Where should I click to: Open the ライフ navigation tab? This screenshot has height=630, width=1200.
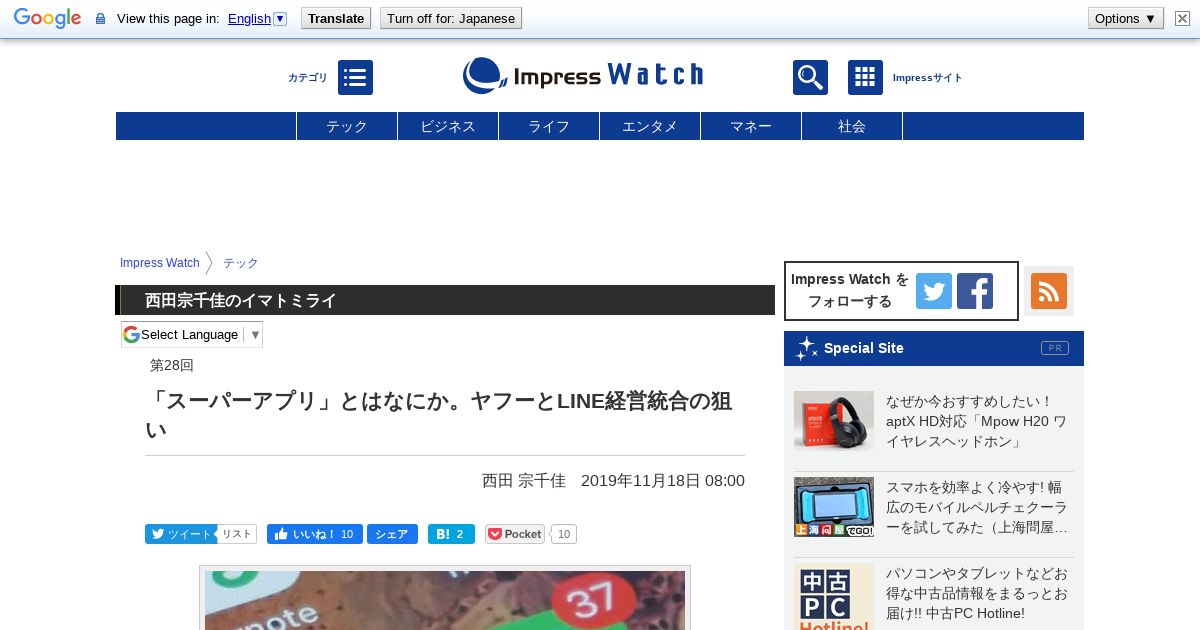tap(549, 126)
